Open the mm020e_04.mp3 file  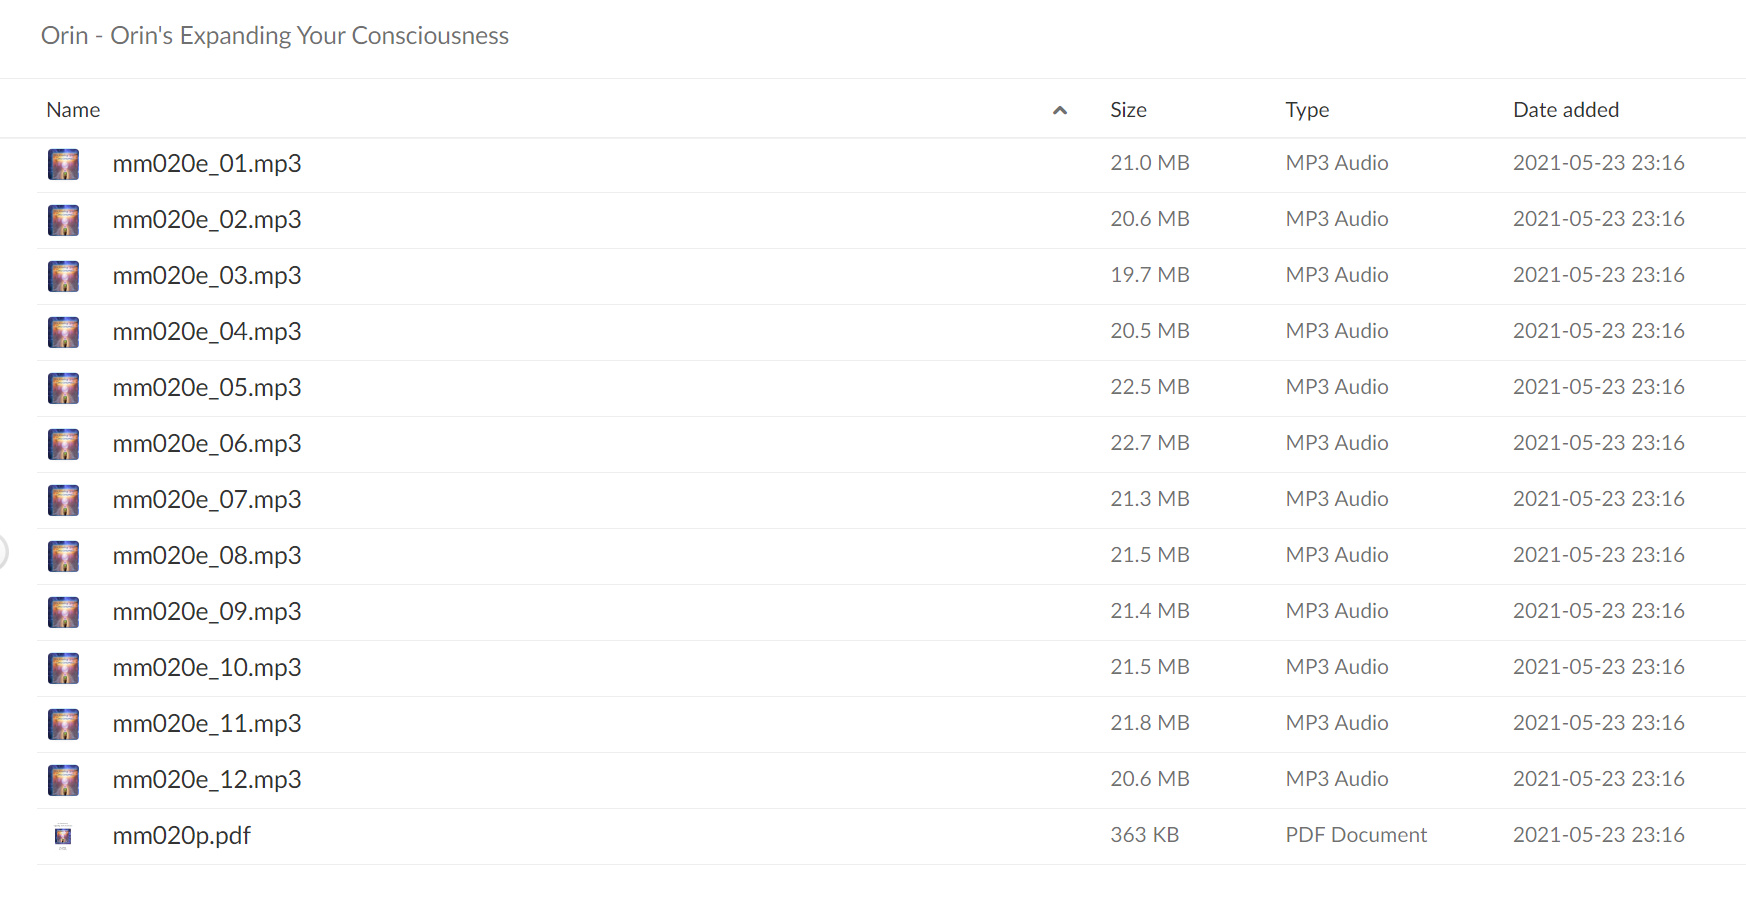(x=207, y=332)
